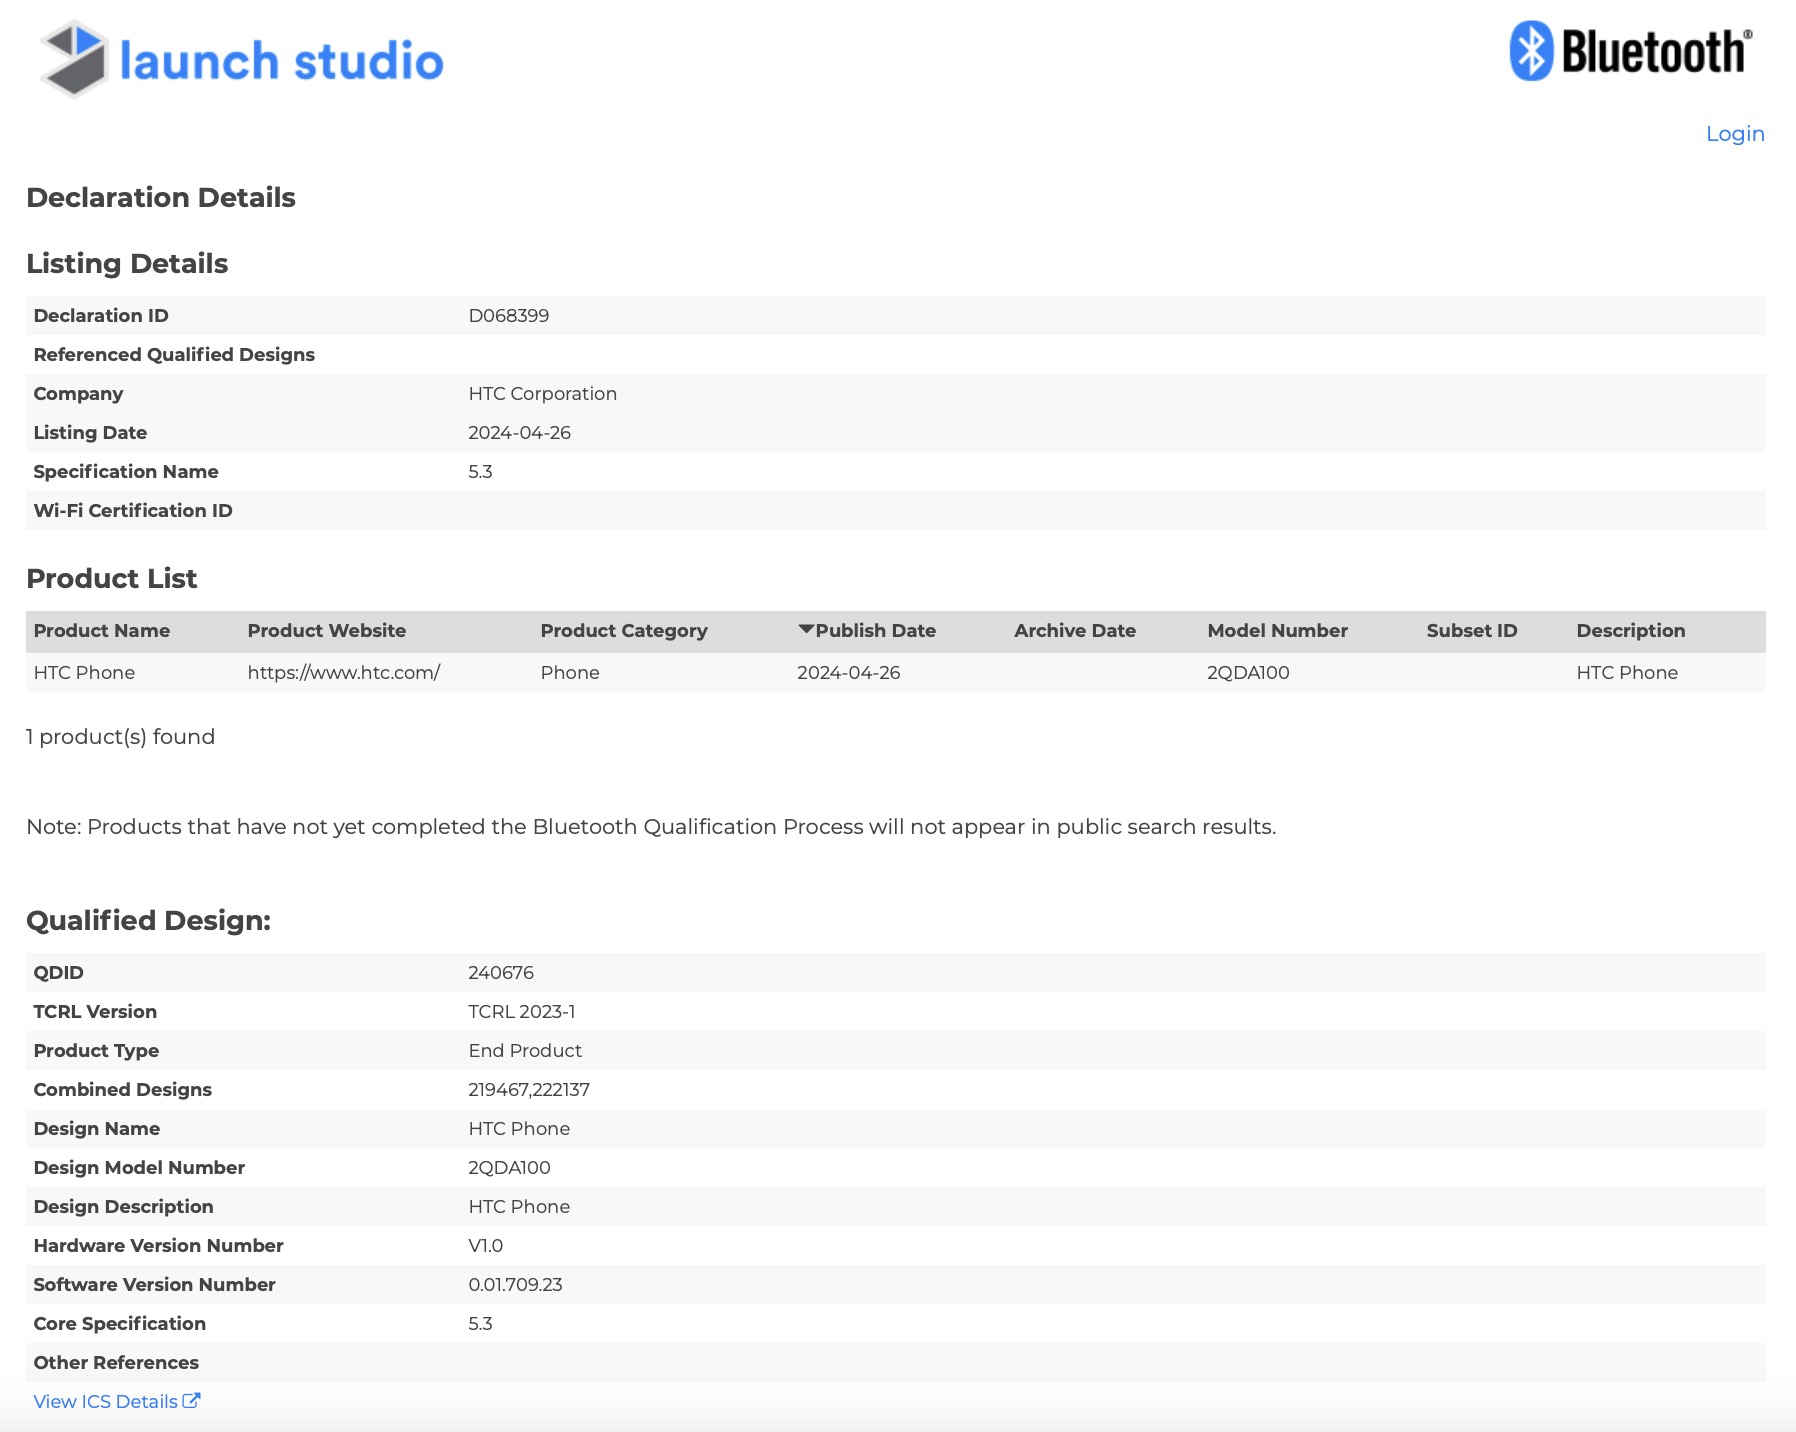Click model number 2QDA100 in Product List
The image size is (1796, 1432).
click(1248, 672)
